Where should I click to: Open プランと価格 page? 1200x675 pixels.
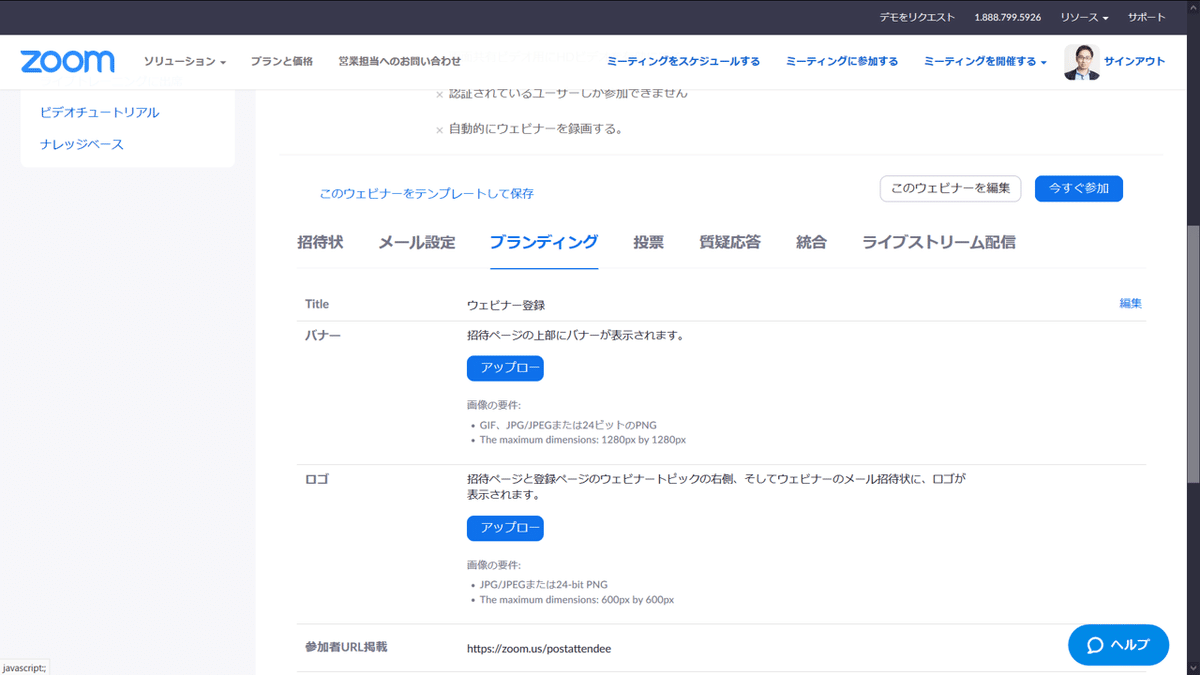point(282,62)
